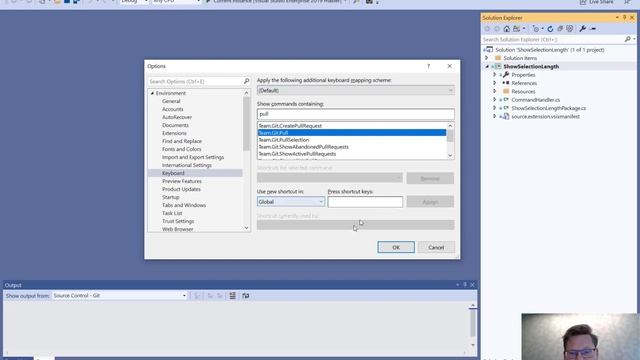
Task: Click OK in the Options dialog
Action: pos(396,247)
